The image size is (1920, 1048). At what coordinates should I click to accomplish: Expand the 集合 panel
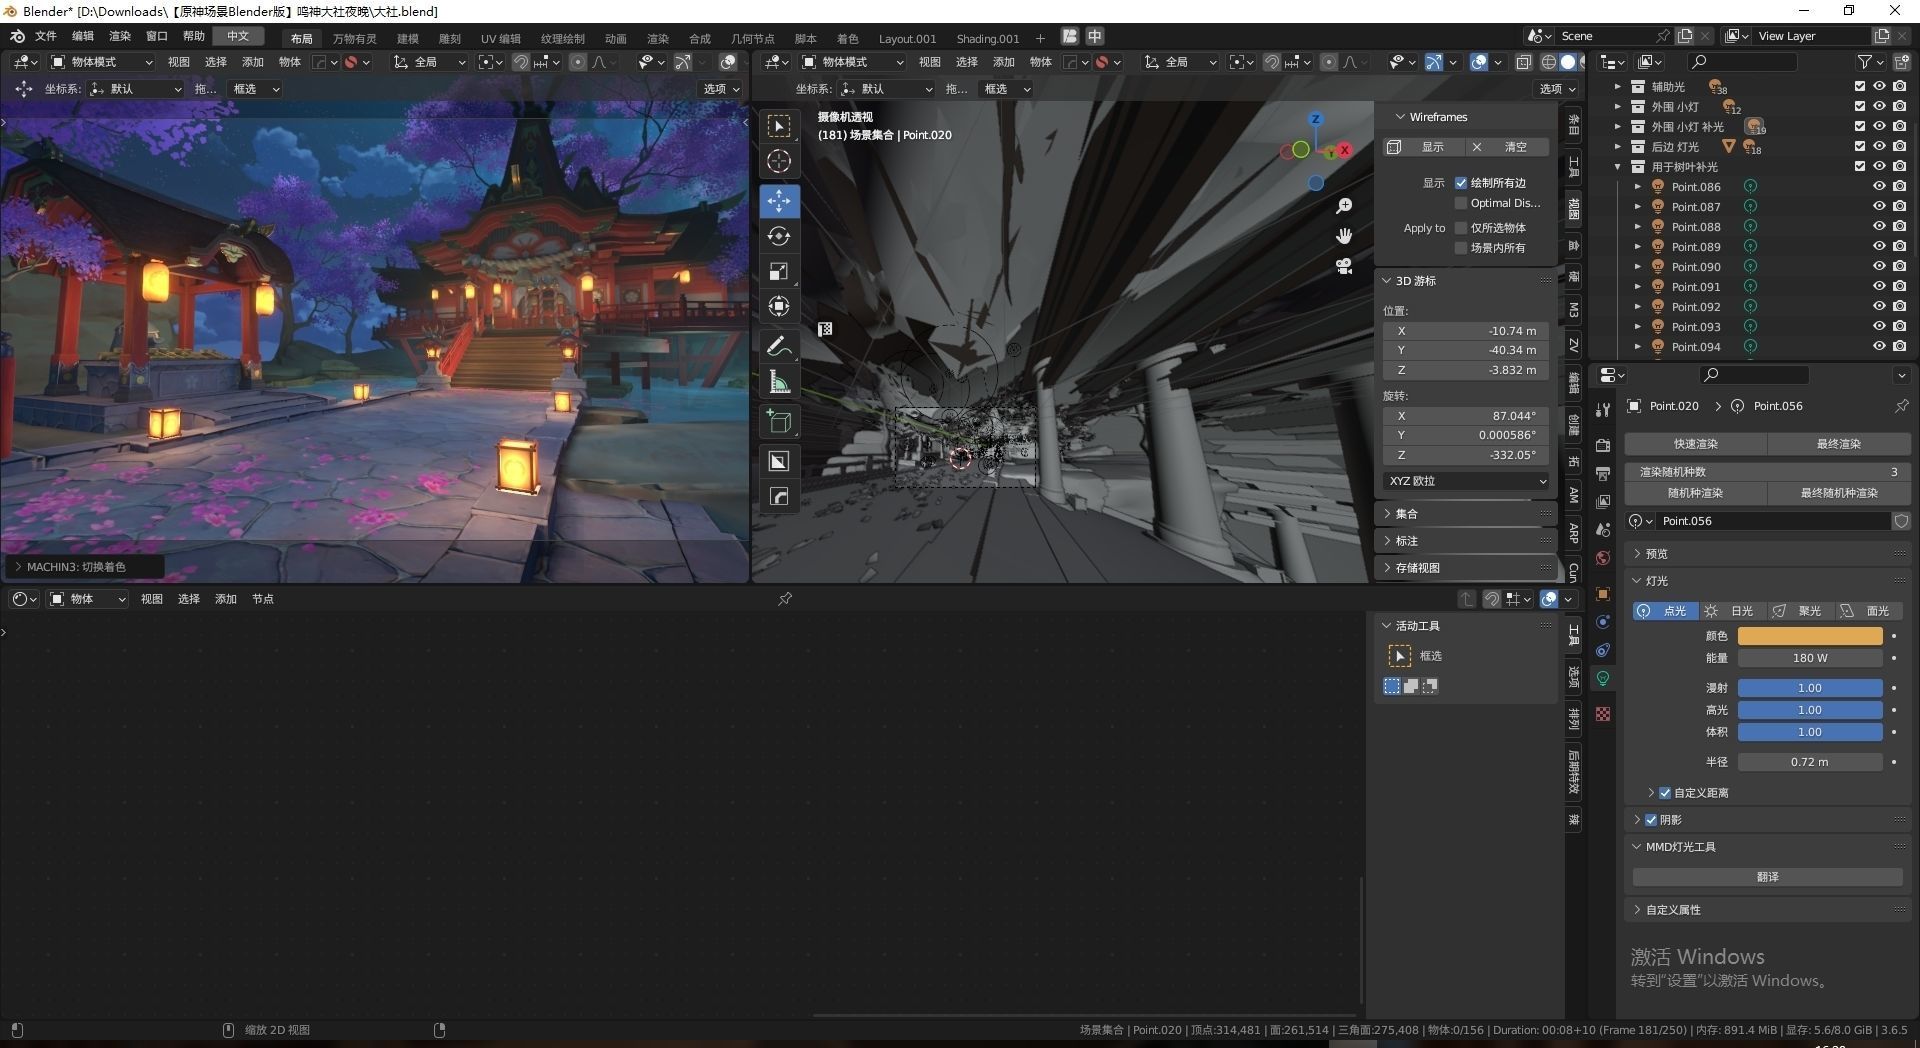[x=1465, y=514]
